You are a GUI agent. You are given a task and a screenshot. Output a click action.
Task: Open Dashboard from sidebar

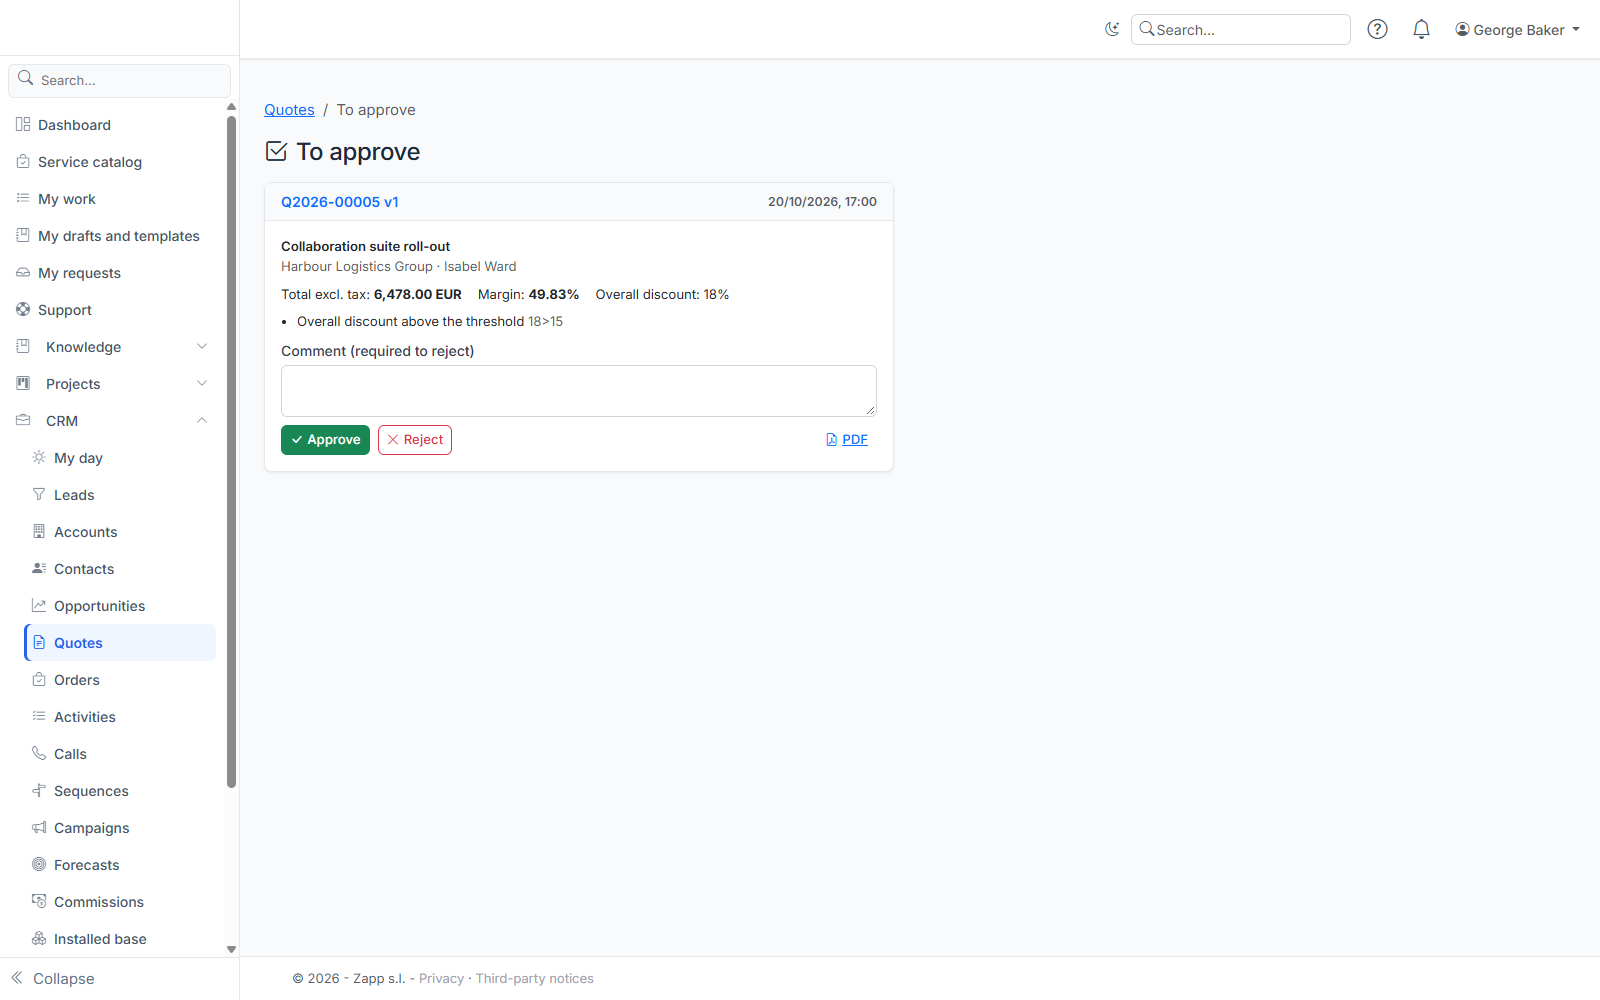click(74, 125)
